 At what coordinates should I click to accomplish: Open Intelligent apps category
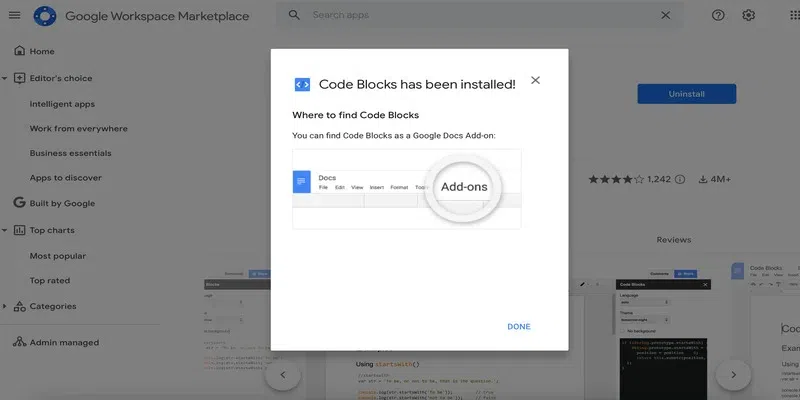pyautogui.click(x=62, y=104)
